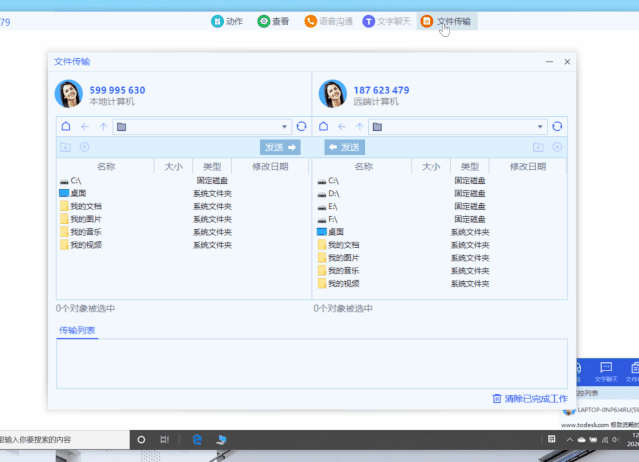Start 语音沟通 voice call
639x462 pixels.
pyautogui.click(x=328, y=21)
